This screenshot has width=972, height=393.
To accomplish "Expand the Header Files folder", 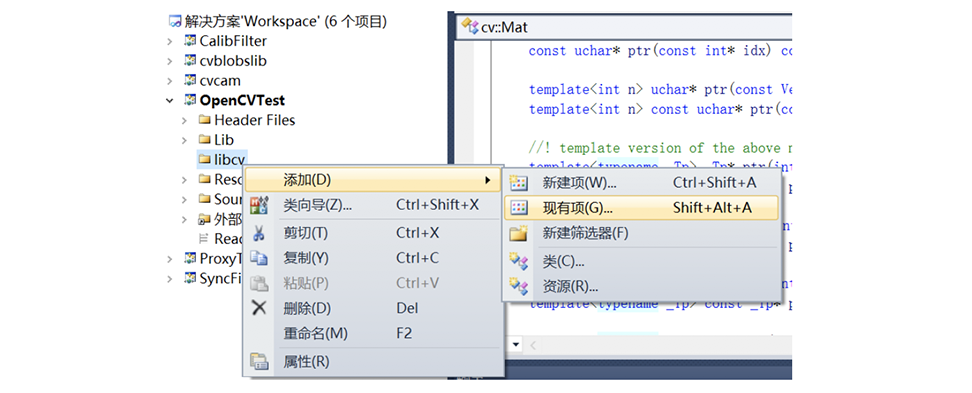I will pyautogui.click(x=184, y=120).
